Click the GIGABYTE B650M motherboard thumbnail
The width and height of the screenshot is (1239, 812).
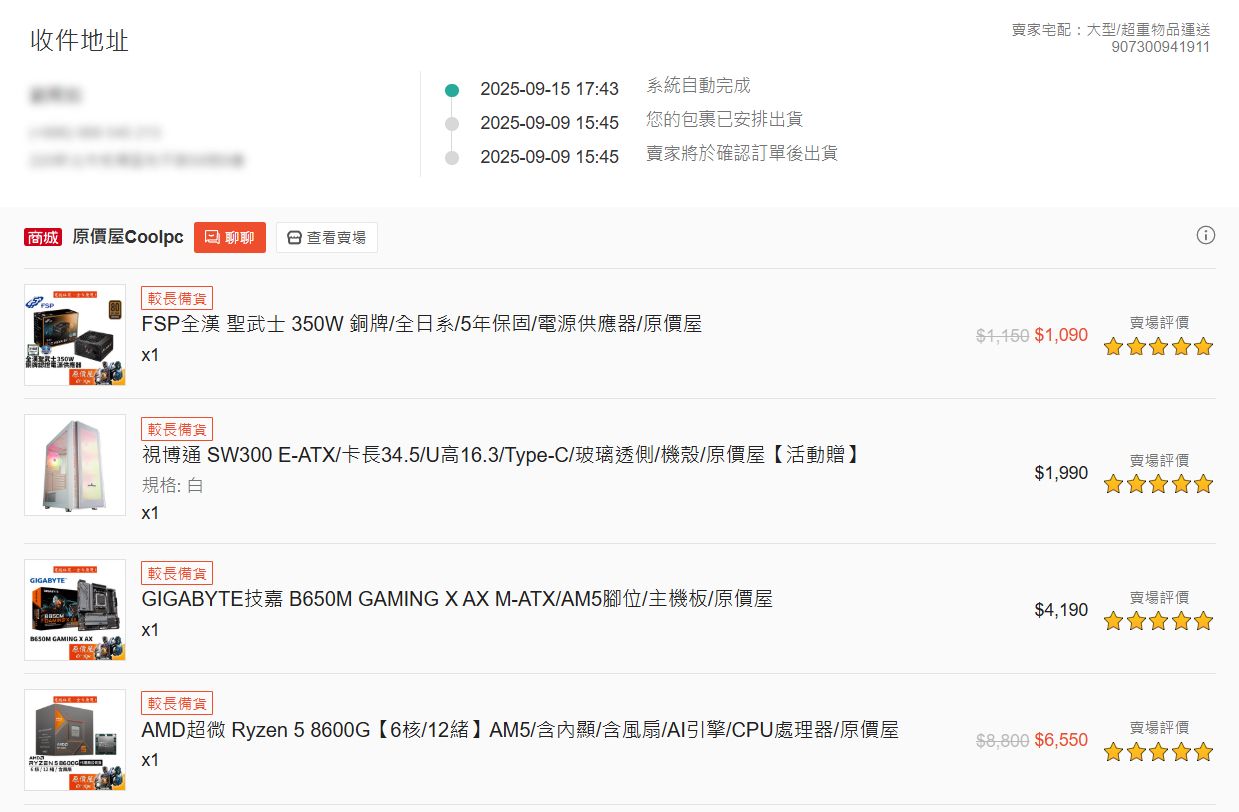pyautogui.click(x=75, y=610)
